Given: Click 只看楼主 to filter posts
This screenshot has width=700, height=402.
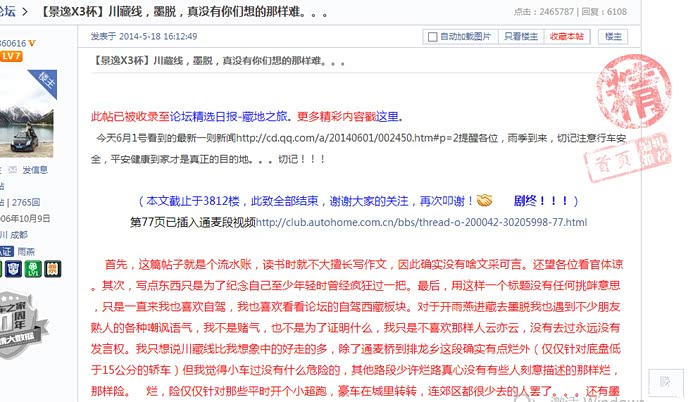Looking at the screenshot, I should point(520,37).
